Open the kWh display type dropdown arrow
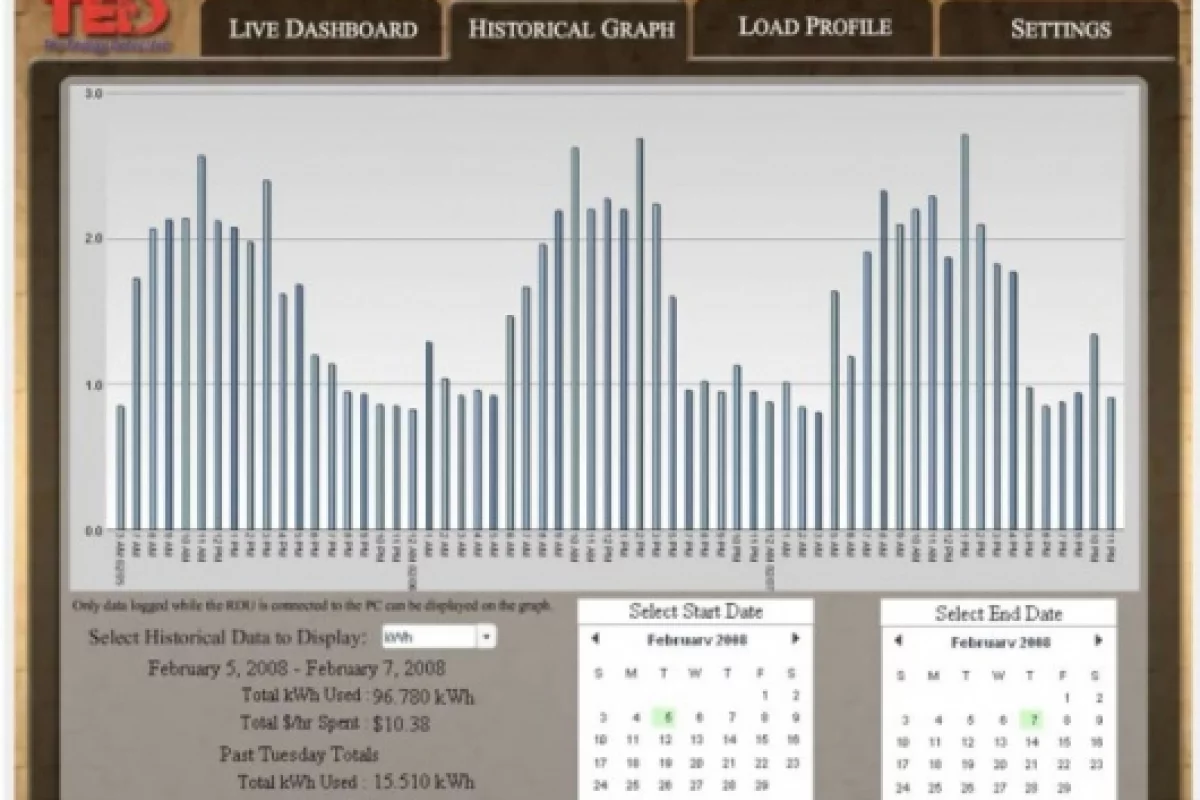The height and width of the screenshot is (800, 1200). click(485, 636)
